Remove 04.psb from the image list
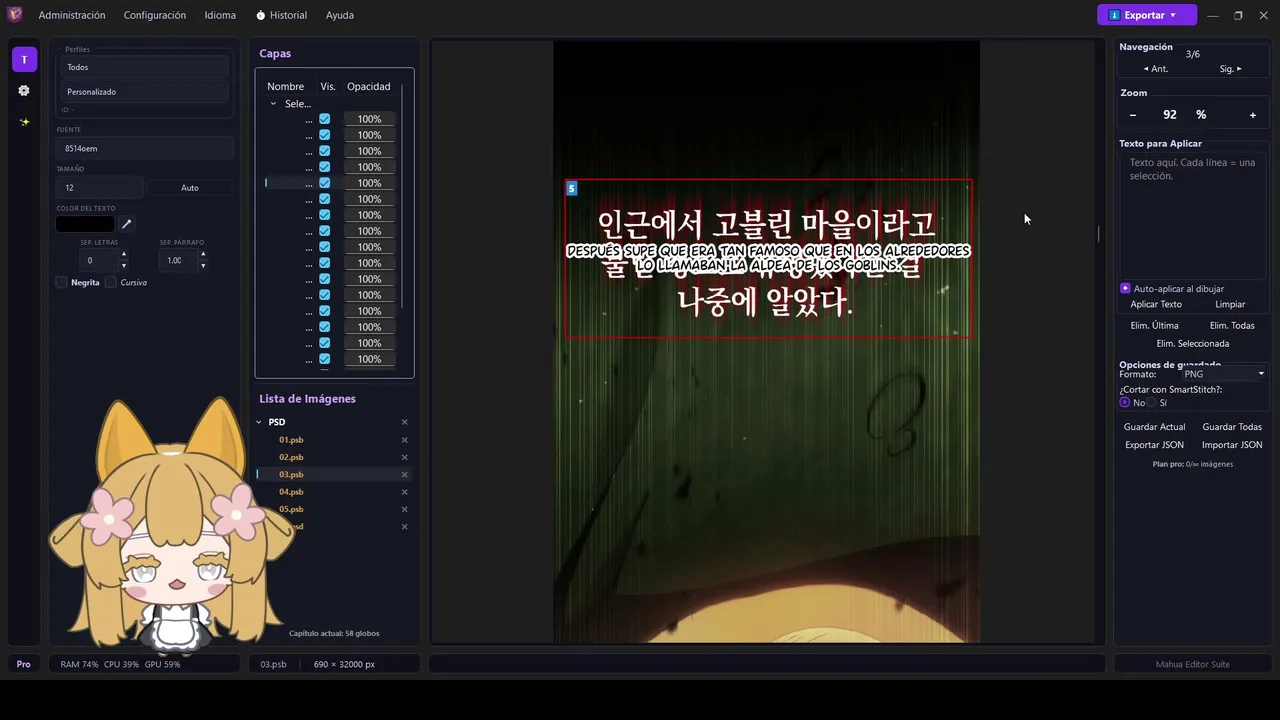Viewport: 1280px width, 720px height. point(405,492)
